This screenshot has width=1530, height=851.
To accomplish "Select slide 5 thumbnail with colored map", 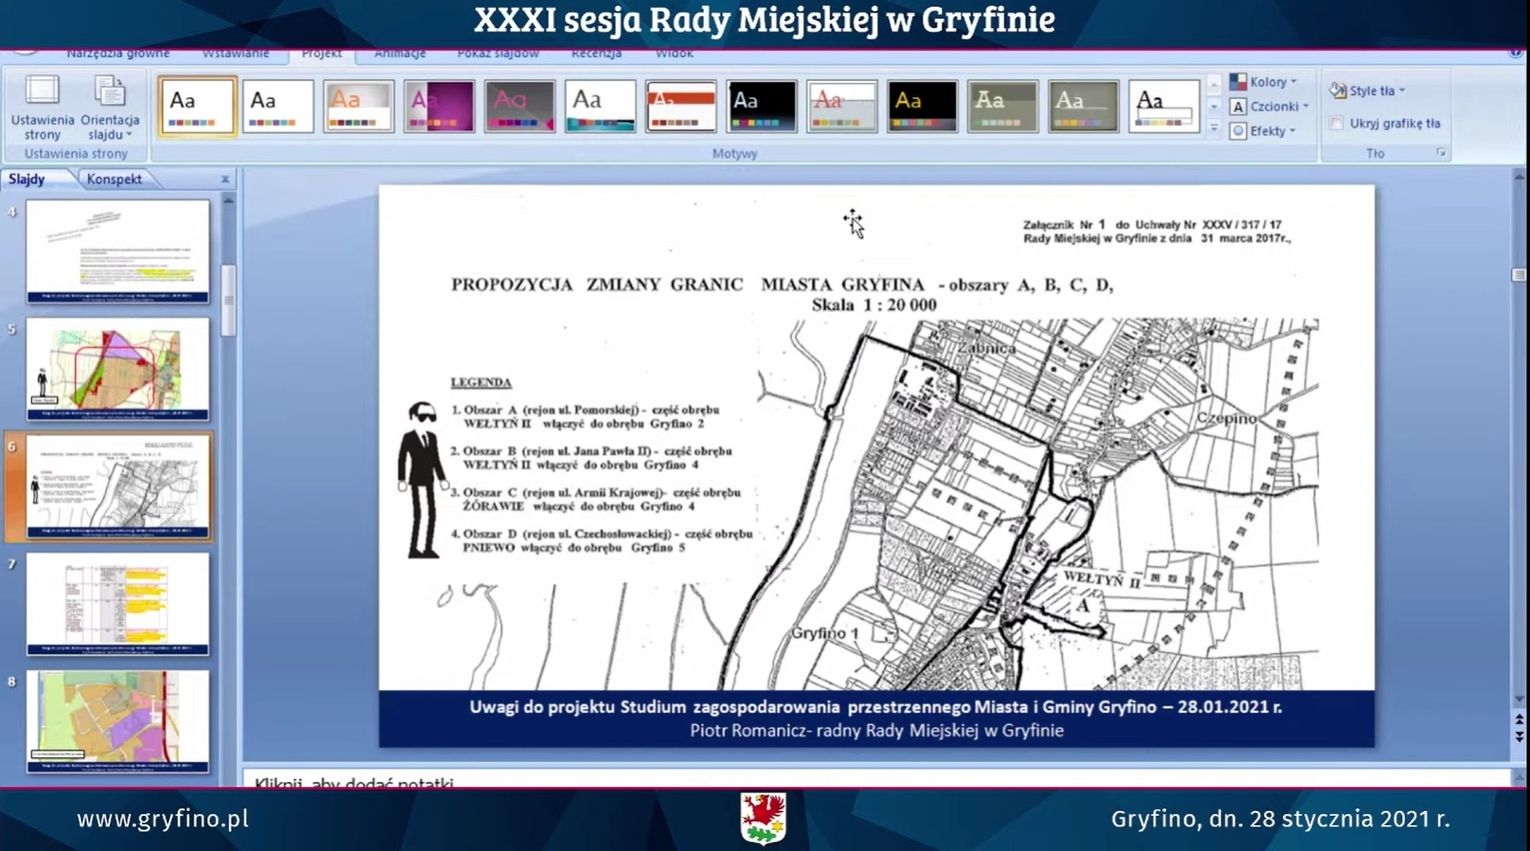I will 118,368.
